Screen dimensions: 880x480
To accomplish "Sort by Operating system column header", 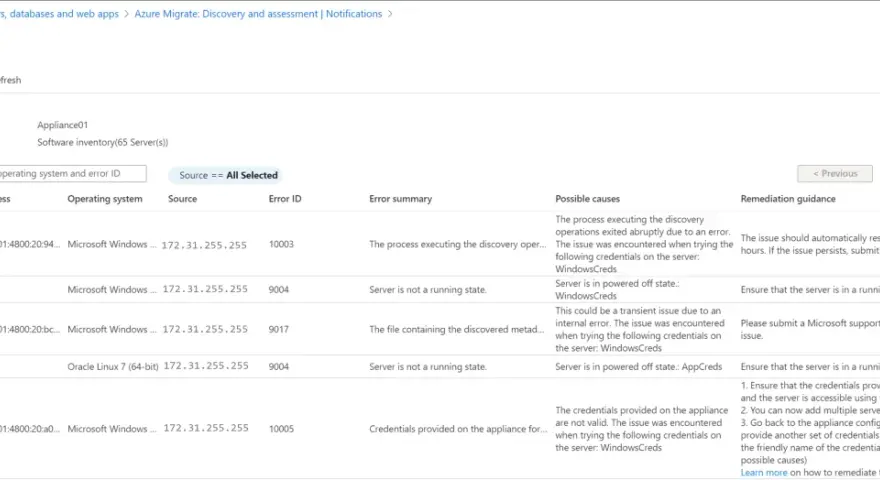I will pos(105,199).
